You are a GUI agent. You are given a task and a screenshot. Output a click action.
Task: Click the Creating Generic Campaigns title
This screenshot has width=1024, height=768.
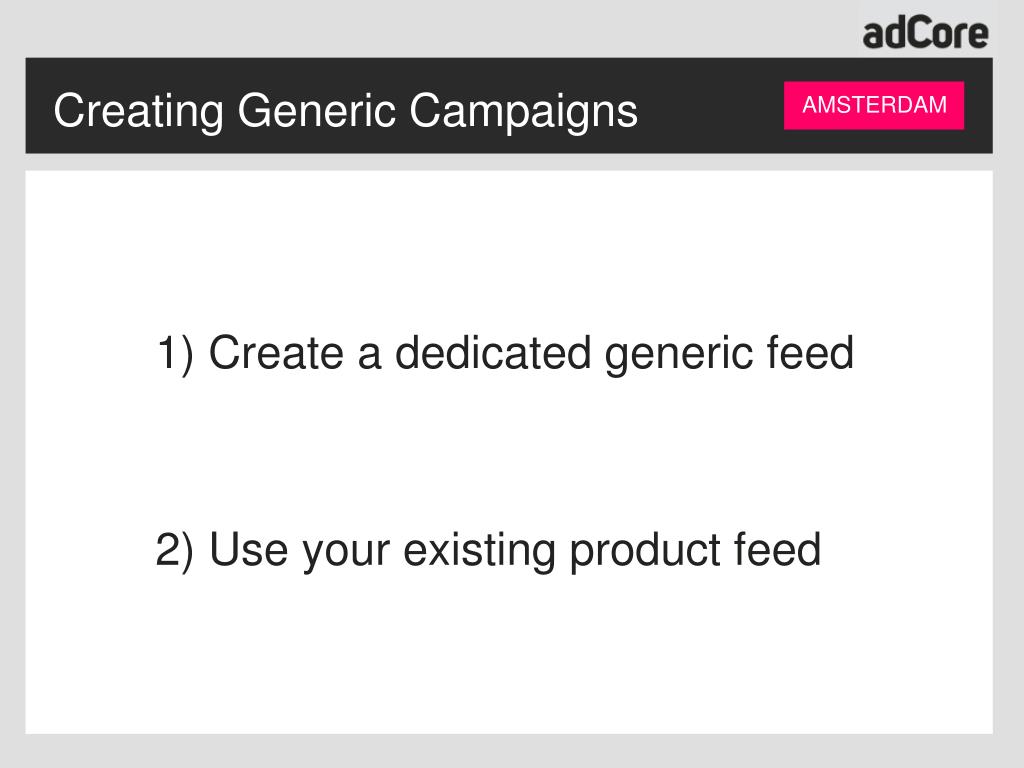tap(345, 111)
